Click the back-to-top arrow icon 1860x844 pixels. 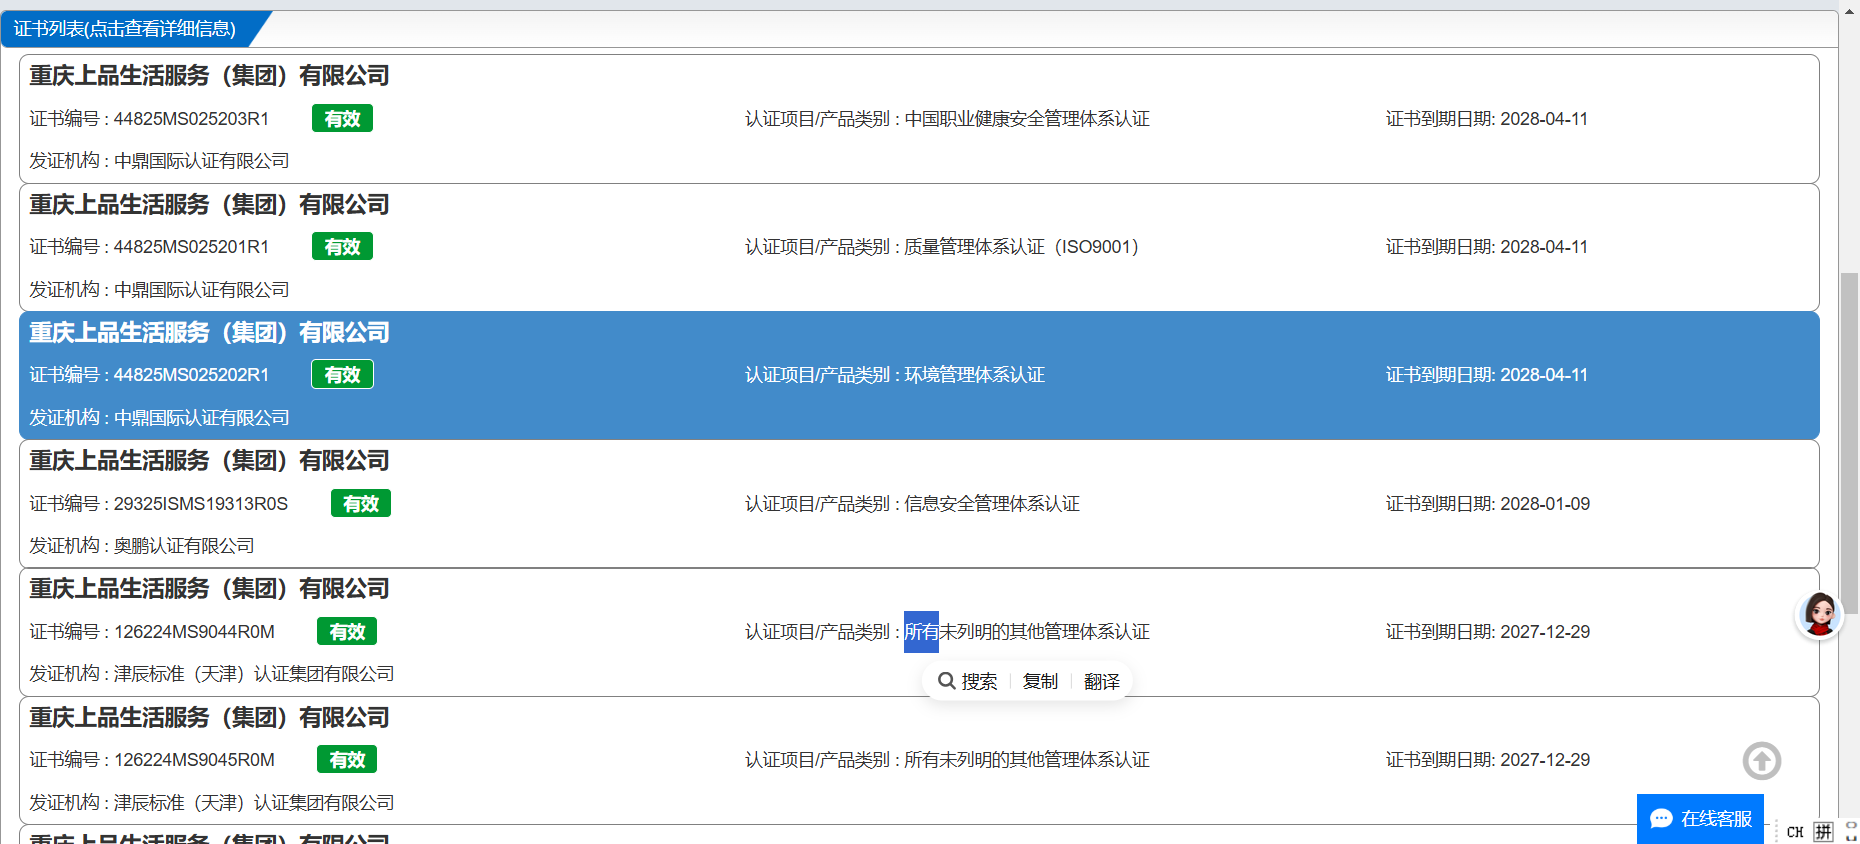pyautogui.click(x=1762, y=761)
